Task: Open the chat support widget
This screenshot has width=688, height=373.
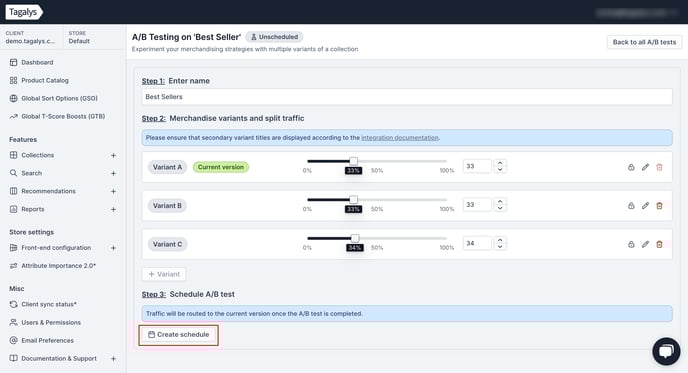Action: tap(666, 351)
